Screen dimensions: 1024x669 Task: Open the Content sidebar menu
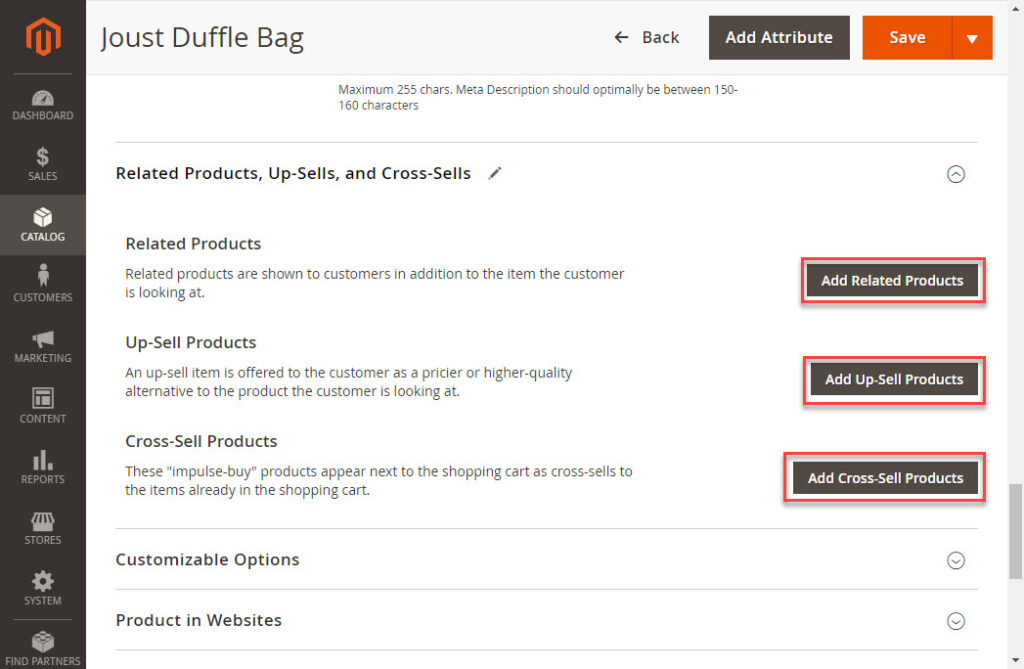point(43,406)
